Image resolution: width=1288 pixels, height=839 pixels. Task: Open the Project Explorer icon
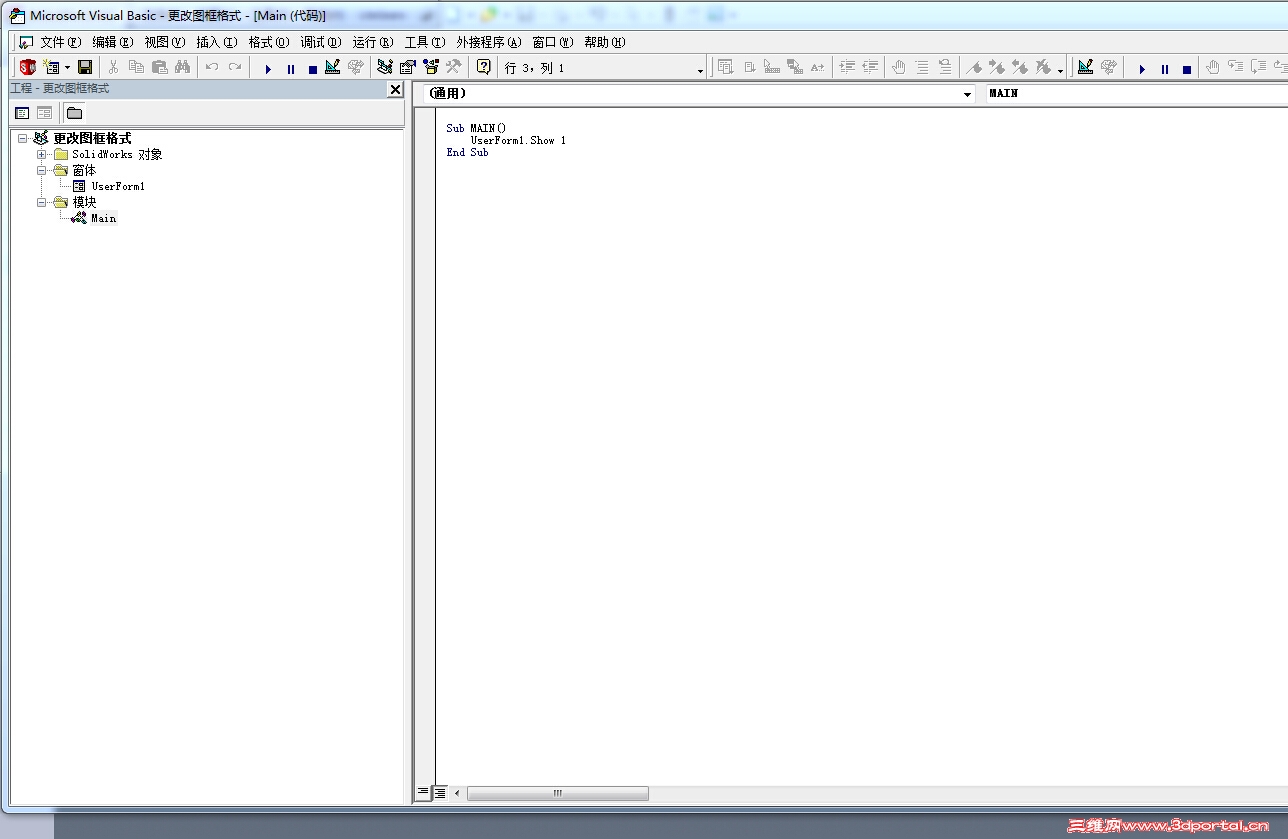pos(385,67)
